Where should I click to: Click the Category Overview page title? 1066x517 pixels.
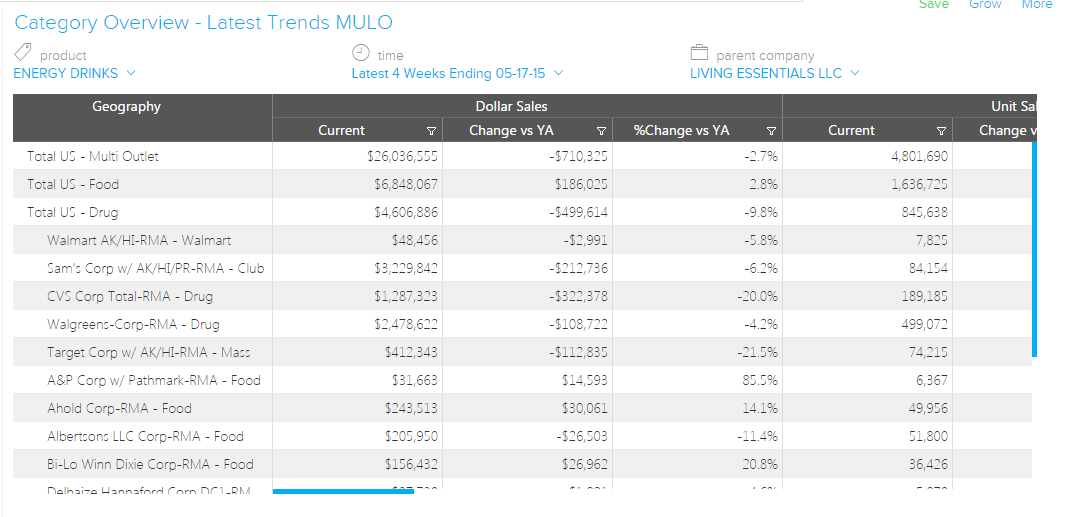point(203,23)
